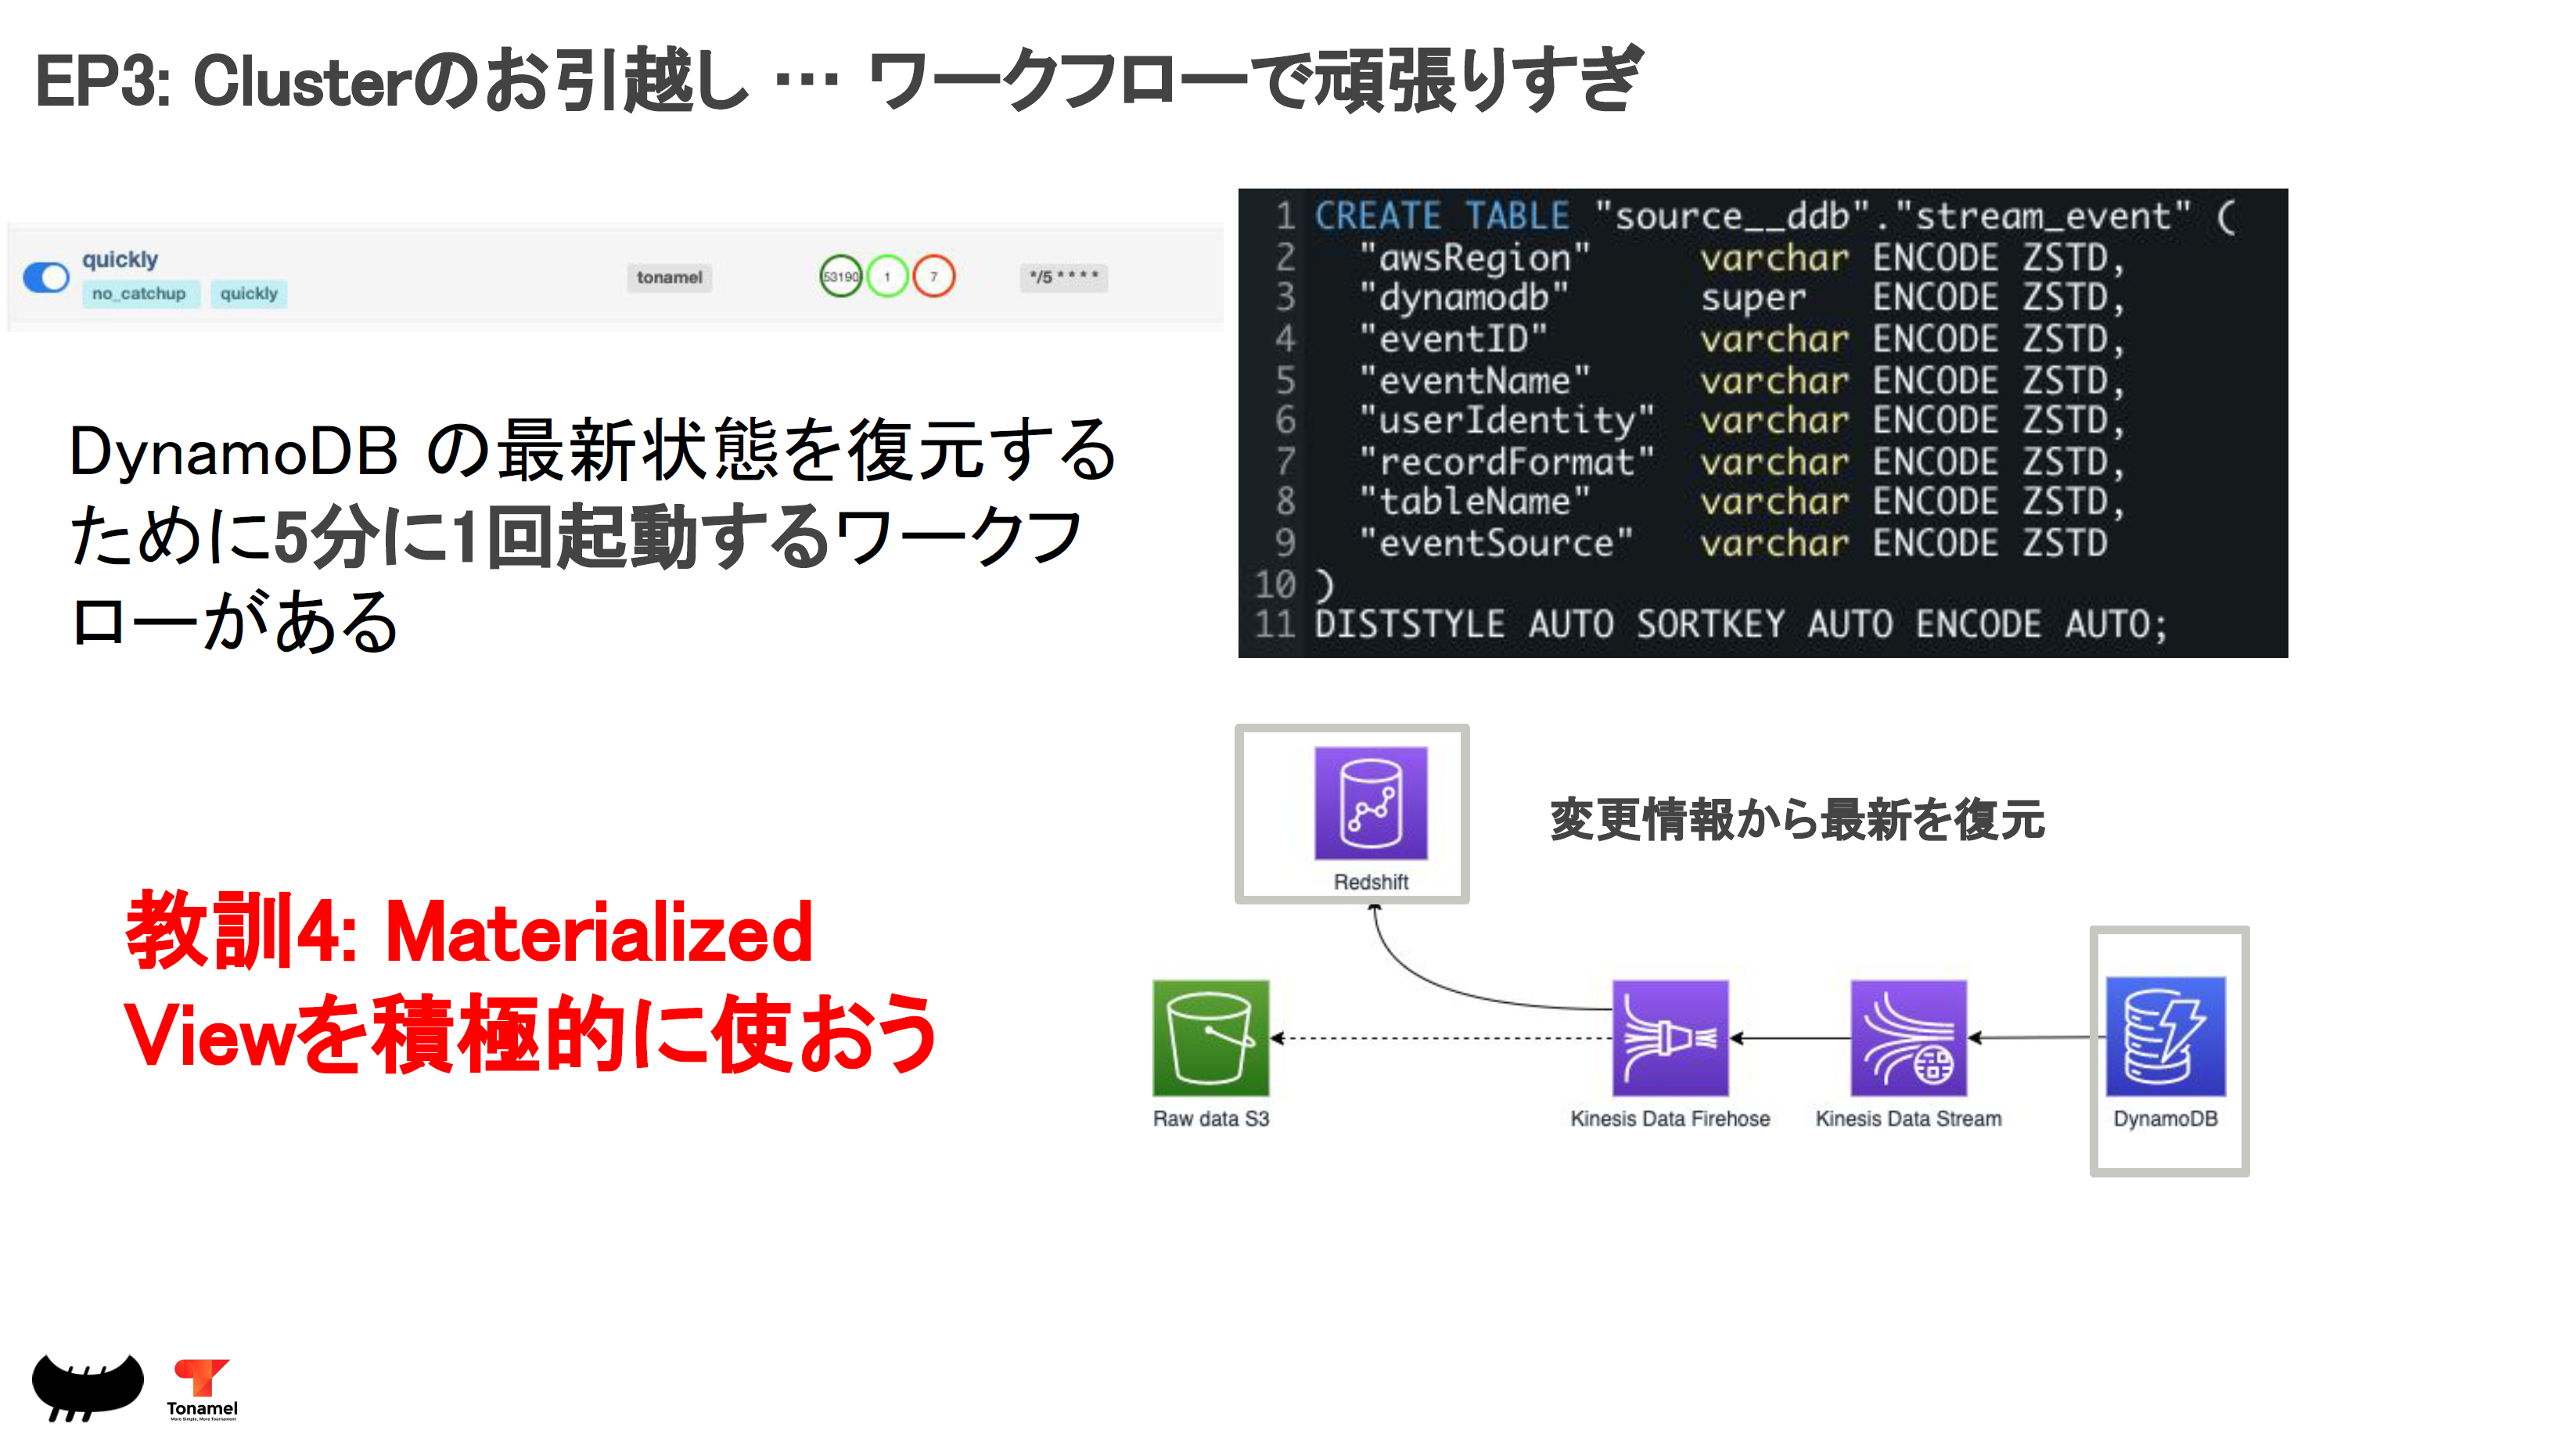Toggle the quickly DAG switch
The image size is (2567, 1456).
click(x=46, y=277)
